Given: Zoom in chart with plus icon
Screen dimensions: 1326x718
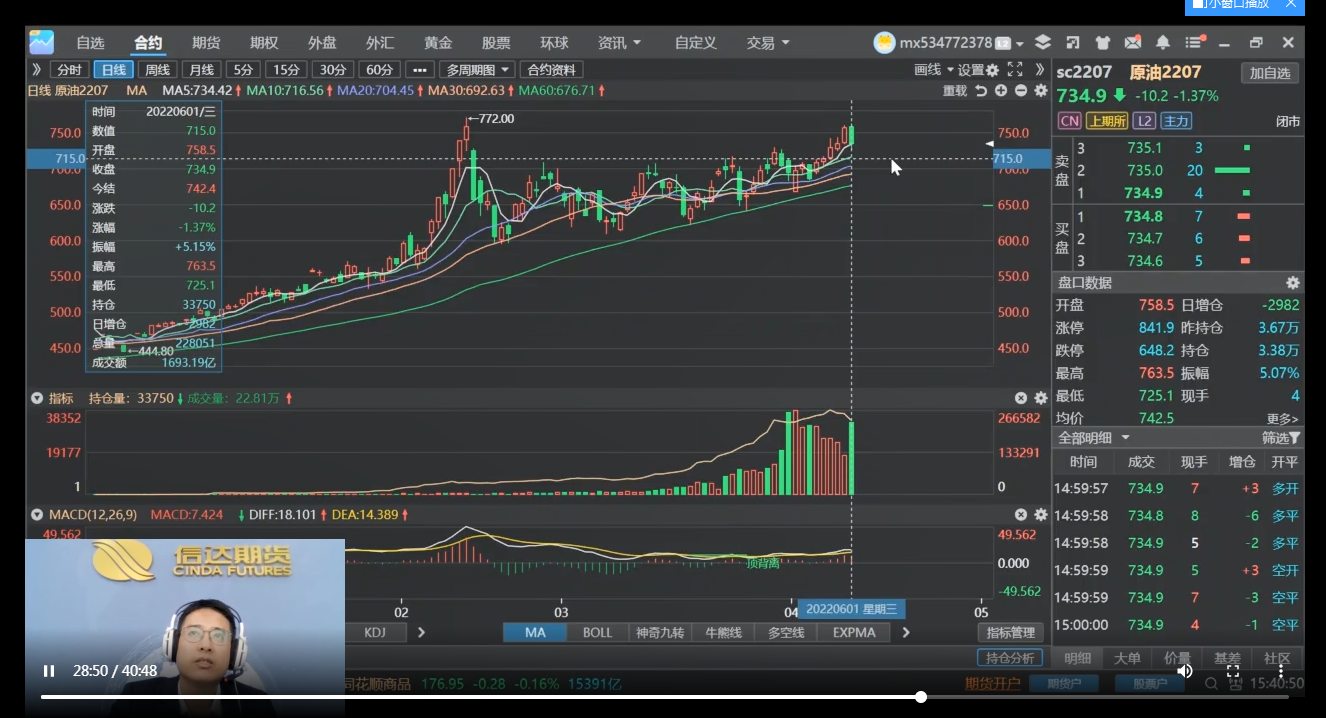Looking at the screenshot, I should pyautogui.click(x=1001, y=91).
